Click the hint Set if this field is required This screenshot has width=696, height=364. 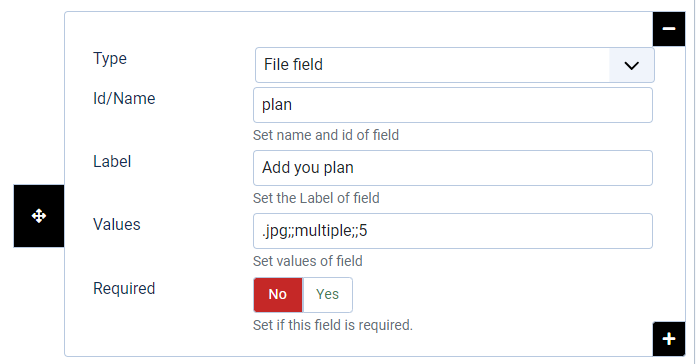333,325
